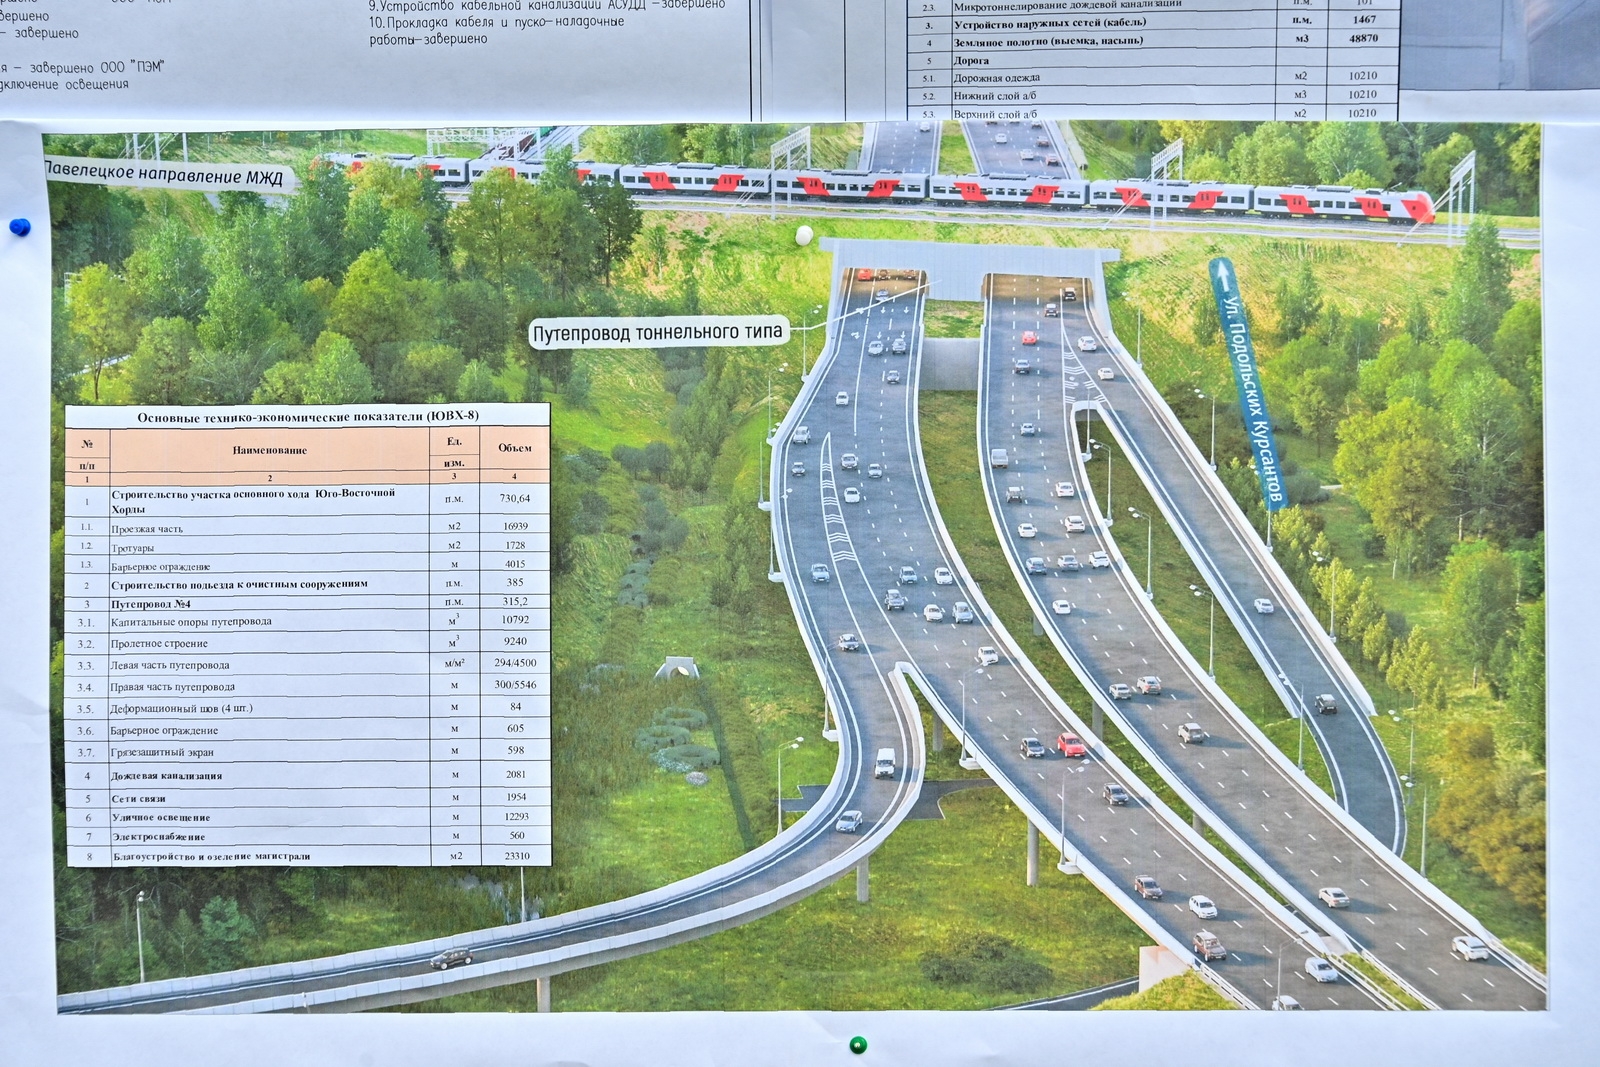Click the blue arrow labeled Ул. Подольских Курсантов

point(1247,383)
